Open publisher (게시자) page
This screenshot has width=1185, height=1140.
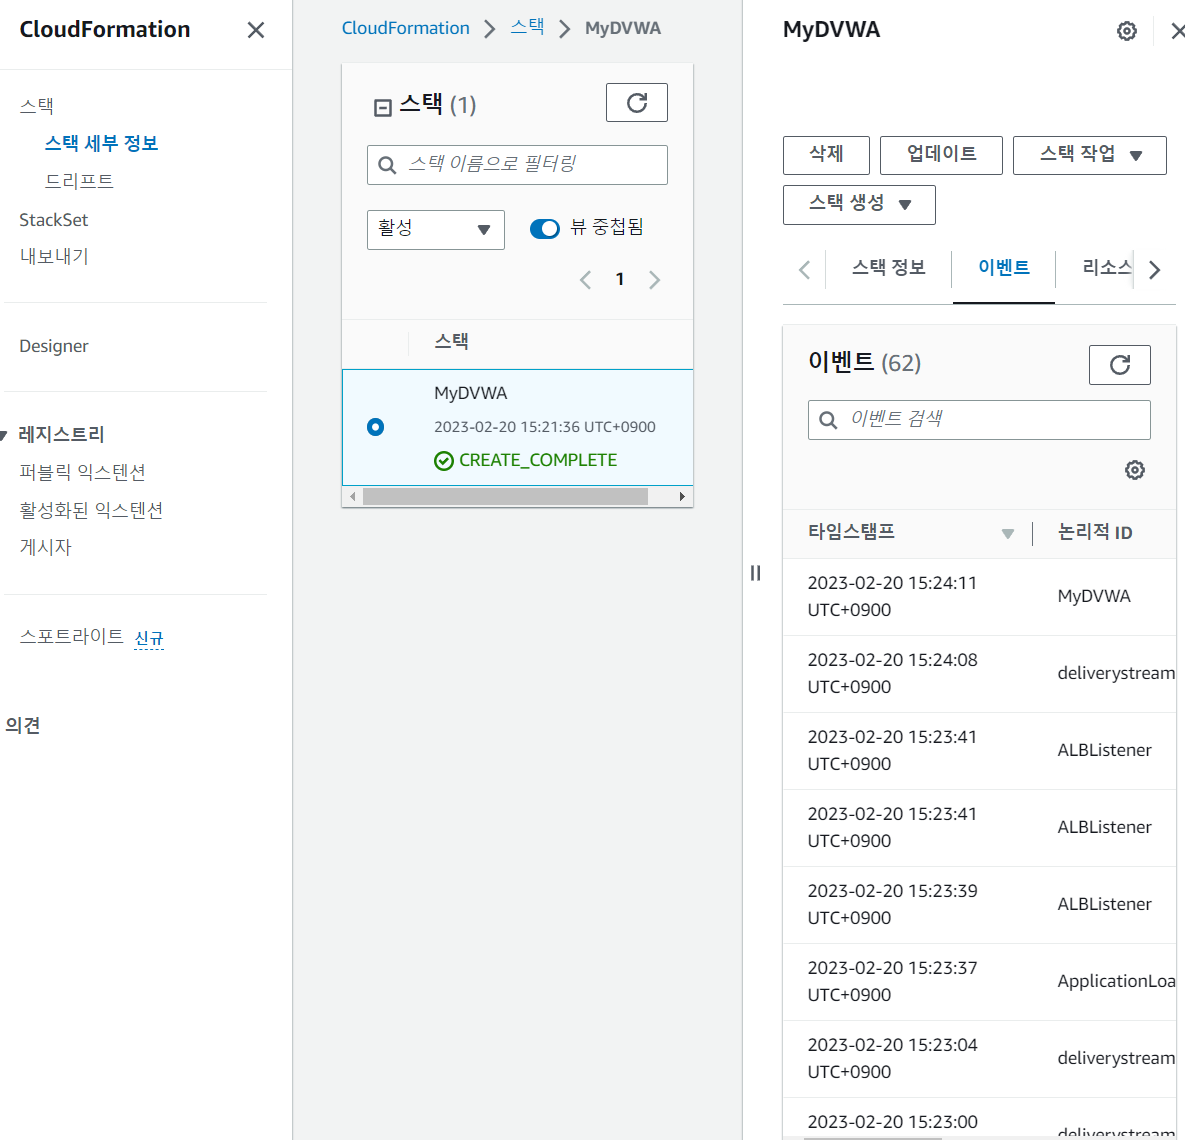[x=45, y=547]
